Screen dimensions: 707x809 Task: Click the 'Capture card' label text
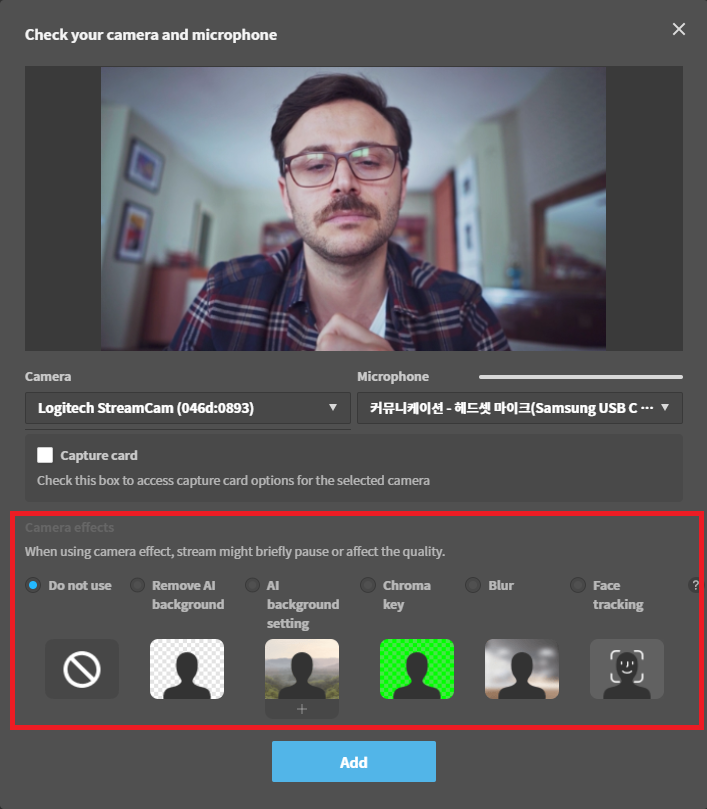click(x=99, y=456)
